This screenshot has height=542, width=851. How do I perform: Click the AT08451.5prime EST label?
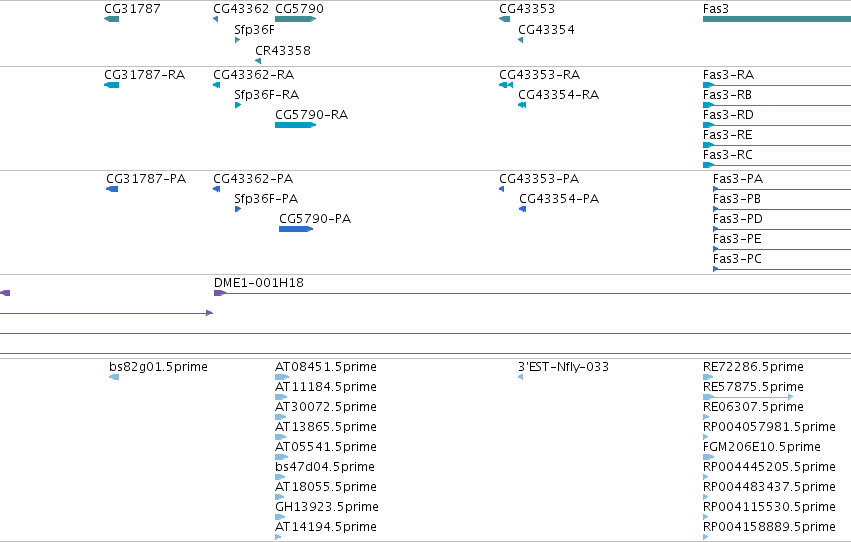click(x=326, y=367)
